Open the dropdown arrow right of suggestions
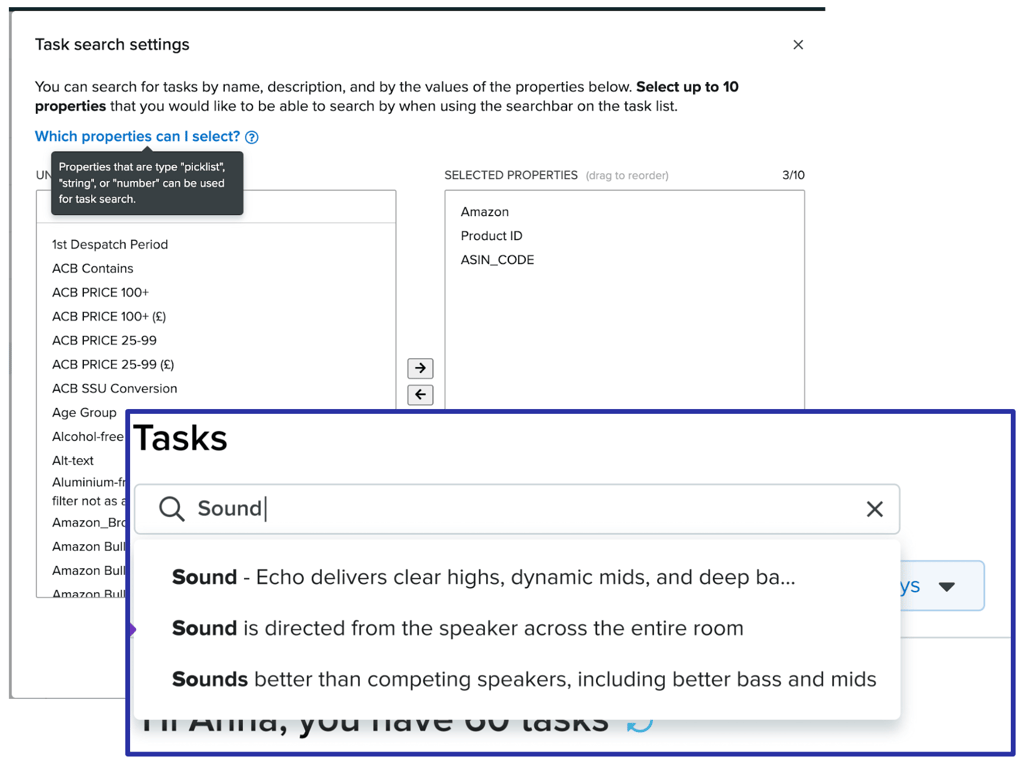Viewport: 1024px width, 766px height. [947, 586]
